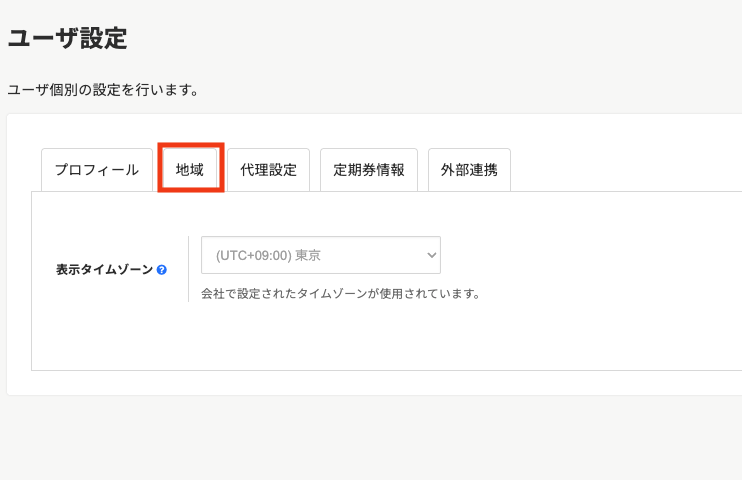This screenshot has width=742, height=480.
Task: Click the 表示タイムゾーン field label
Action: click(x=104, y=270)
